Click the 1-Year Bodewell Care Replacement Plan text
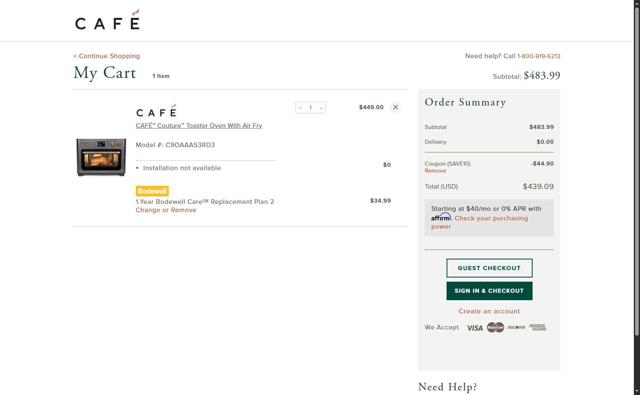The height and width of the screenshot is (395, 640). pos(204,202)
